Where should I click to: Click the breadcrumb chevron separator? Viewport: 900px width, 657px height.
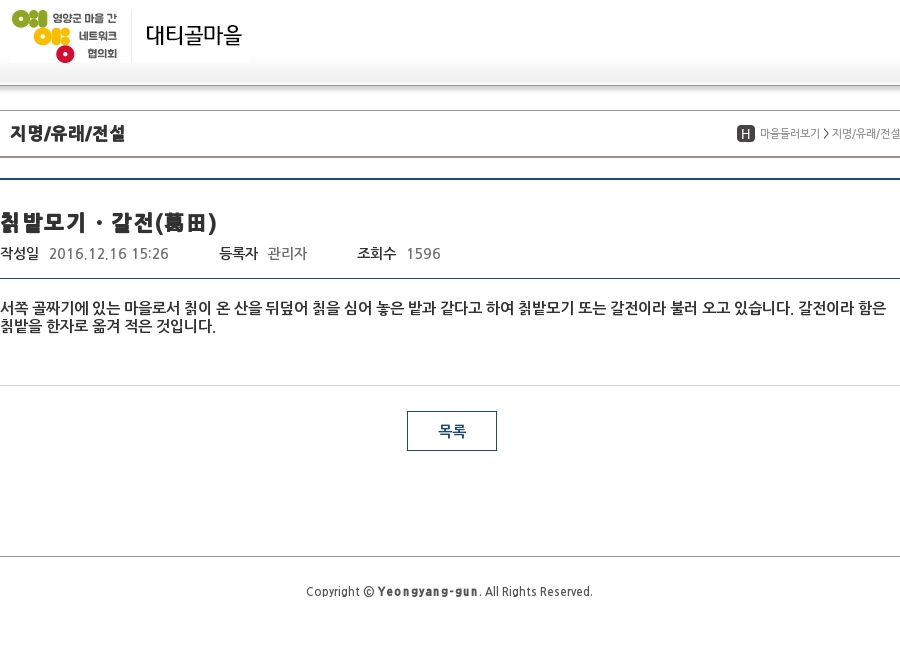click(x=826, y=134)
